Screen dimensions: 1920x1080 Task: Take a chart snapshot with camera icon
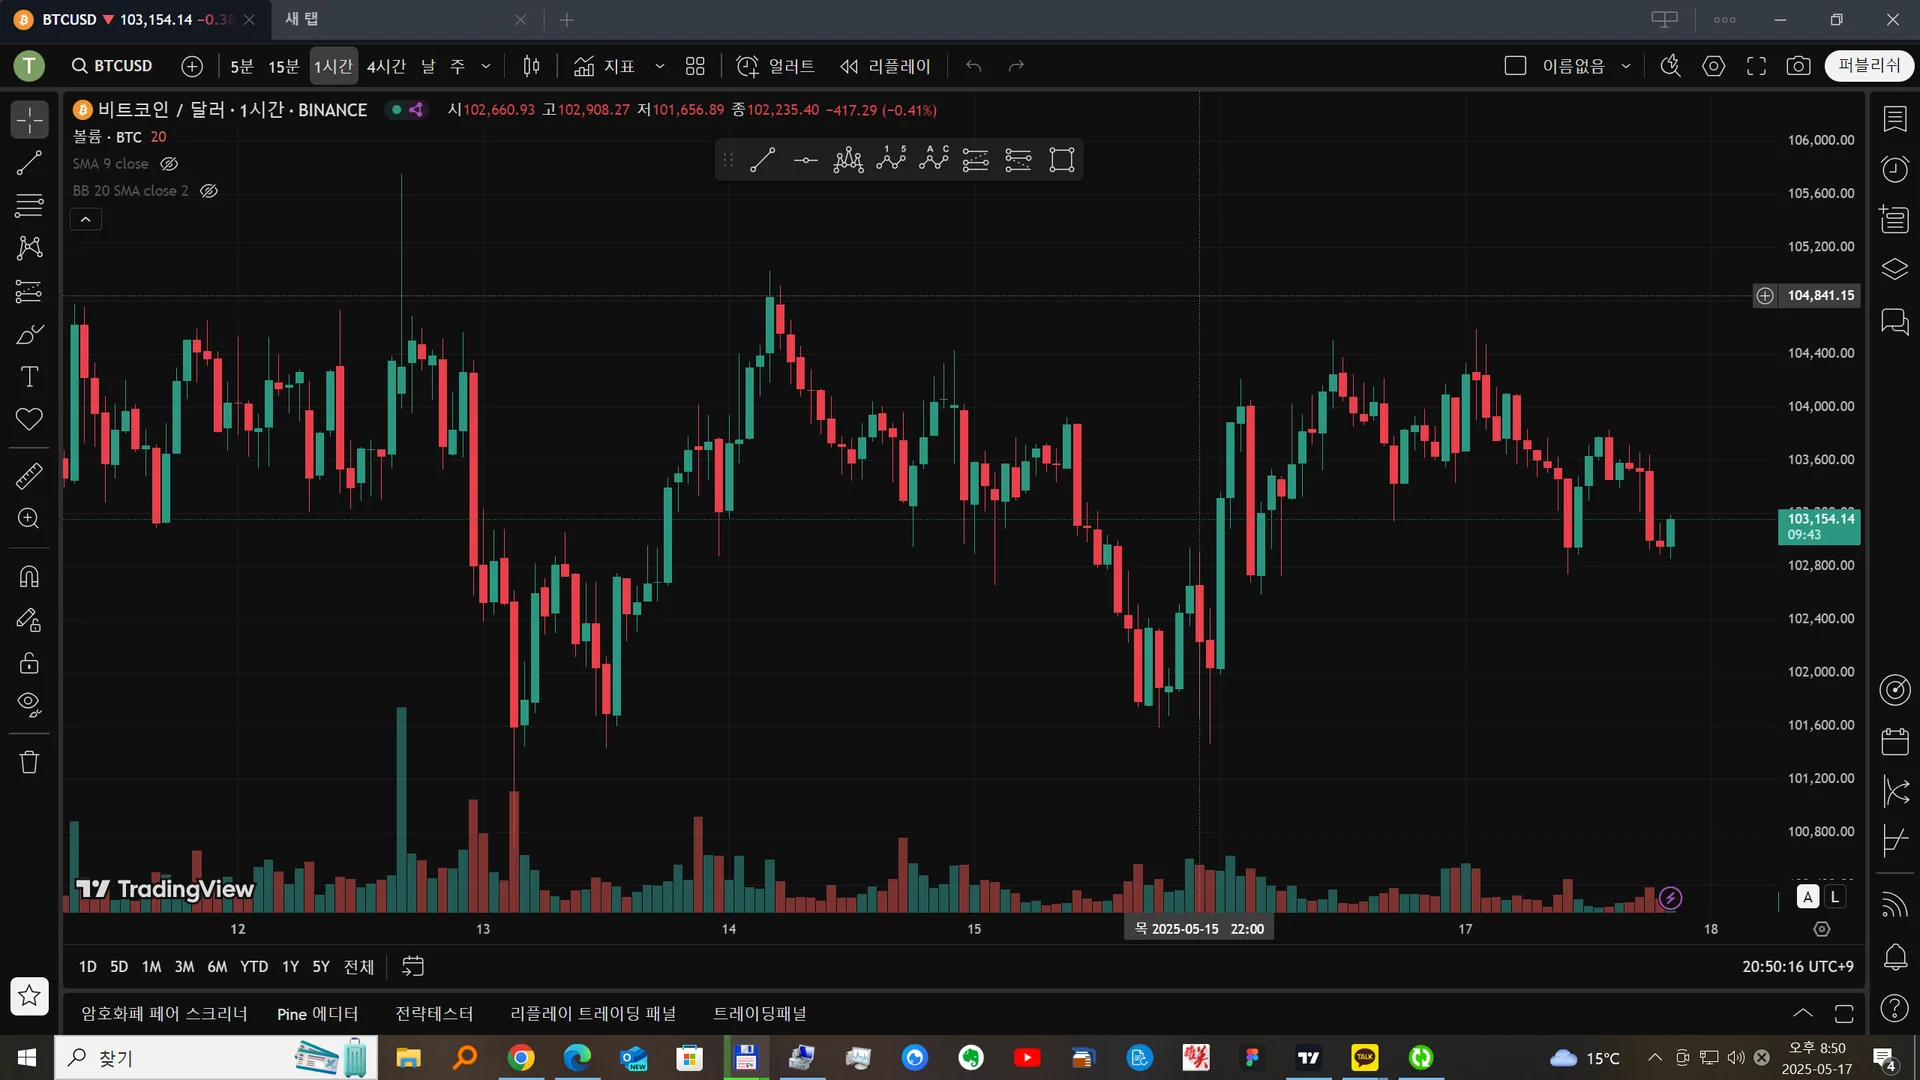(x=1798, y=66)
